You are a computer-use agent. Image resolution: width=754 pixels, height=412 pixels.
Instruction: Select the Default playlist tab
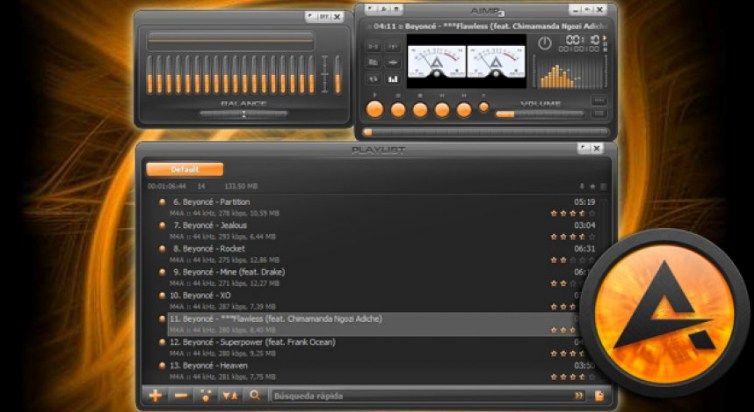(x=184, y=169)
